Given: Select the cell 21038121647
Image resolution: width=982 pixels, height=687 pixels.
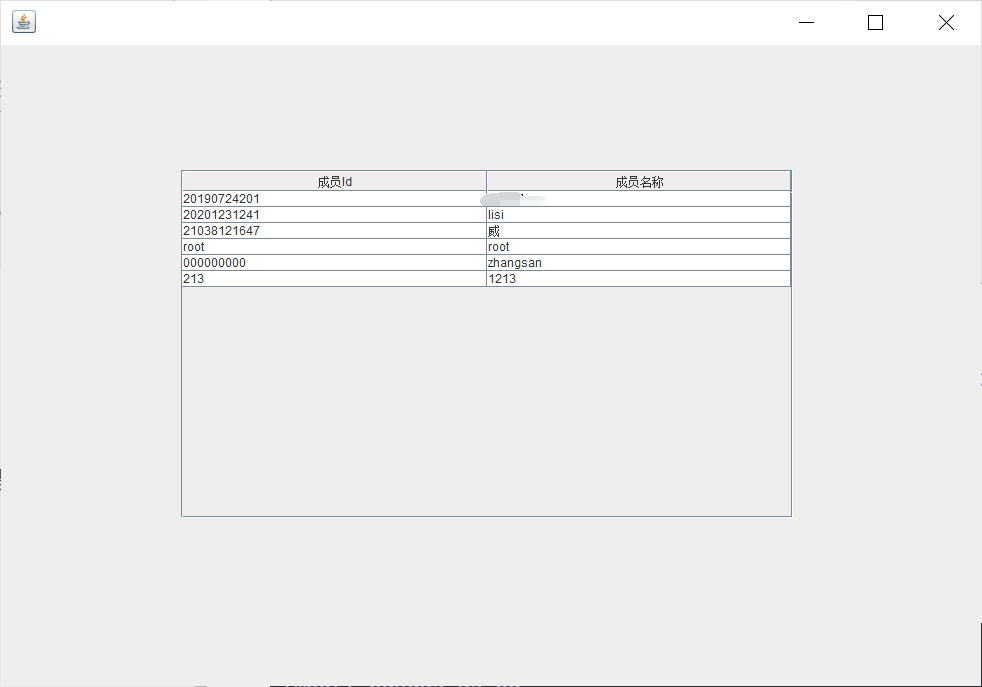Looking at the screenshot, I should point(334,230).
